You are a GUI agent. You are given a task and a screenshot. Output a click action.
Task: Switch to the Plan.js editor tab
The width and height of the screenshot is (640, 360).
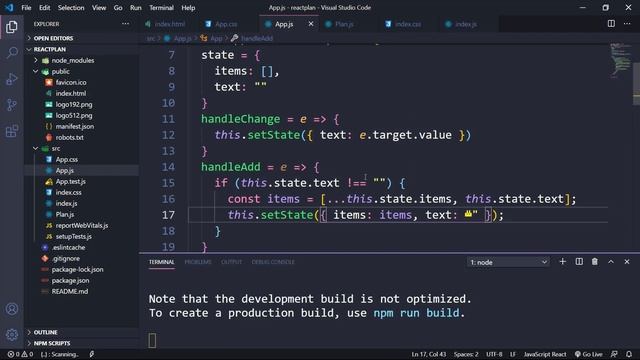(344, 24)
